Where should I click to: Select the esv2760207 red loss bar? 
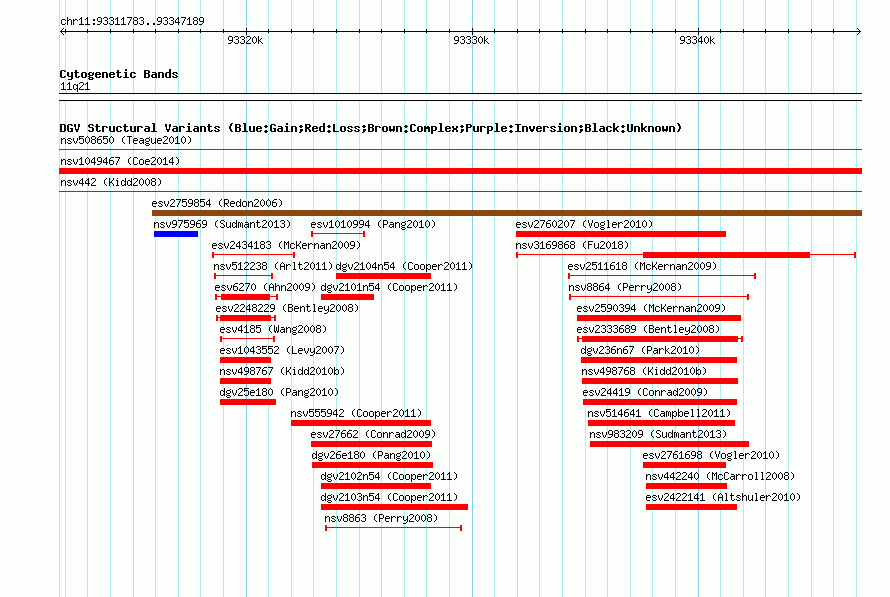[x=621, y=234]
